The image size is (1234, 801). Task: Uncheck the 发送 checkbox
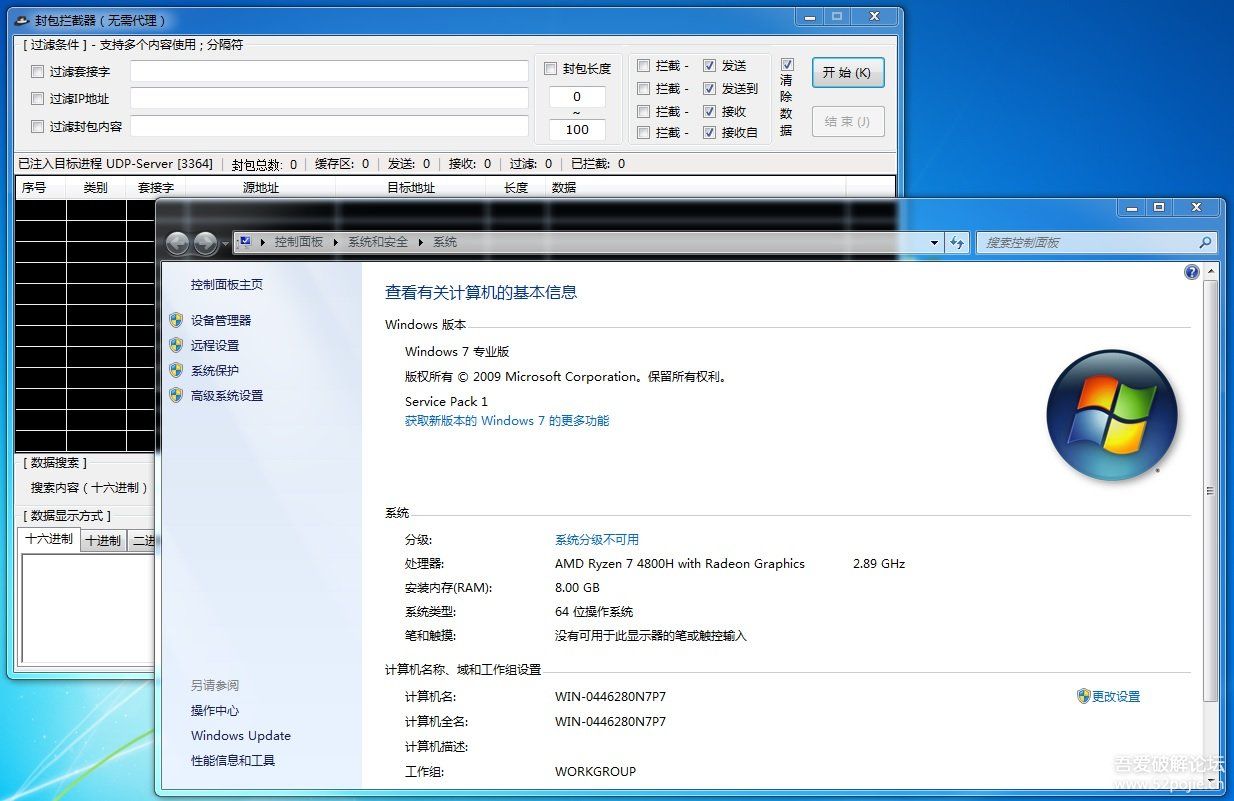pos(709,65)
